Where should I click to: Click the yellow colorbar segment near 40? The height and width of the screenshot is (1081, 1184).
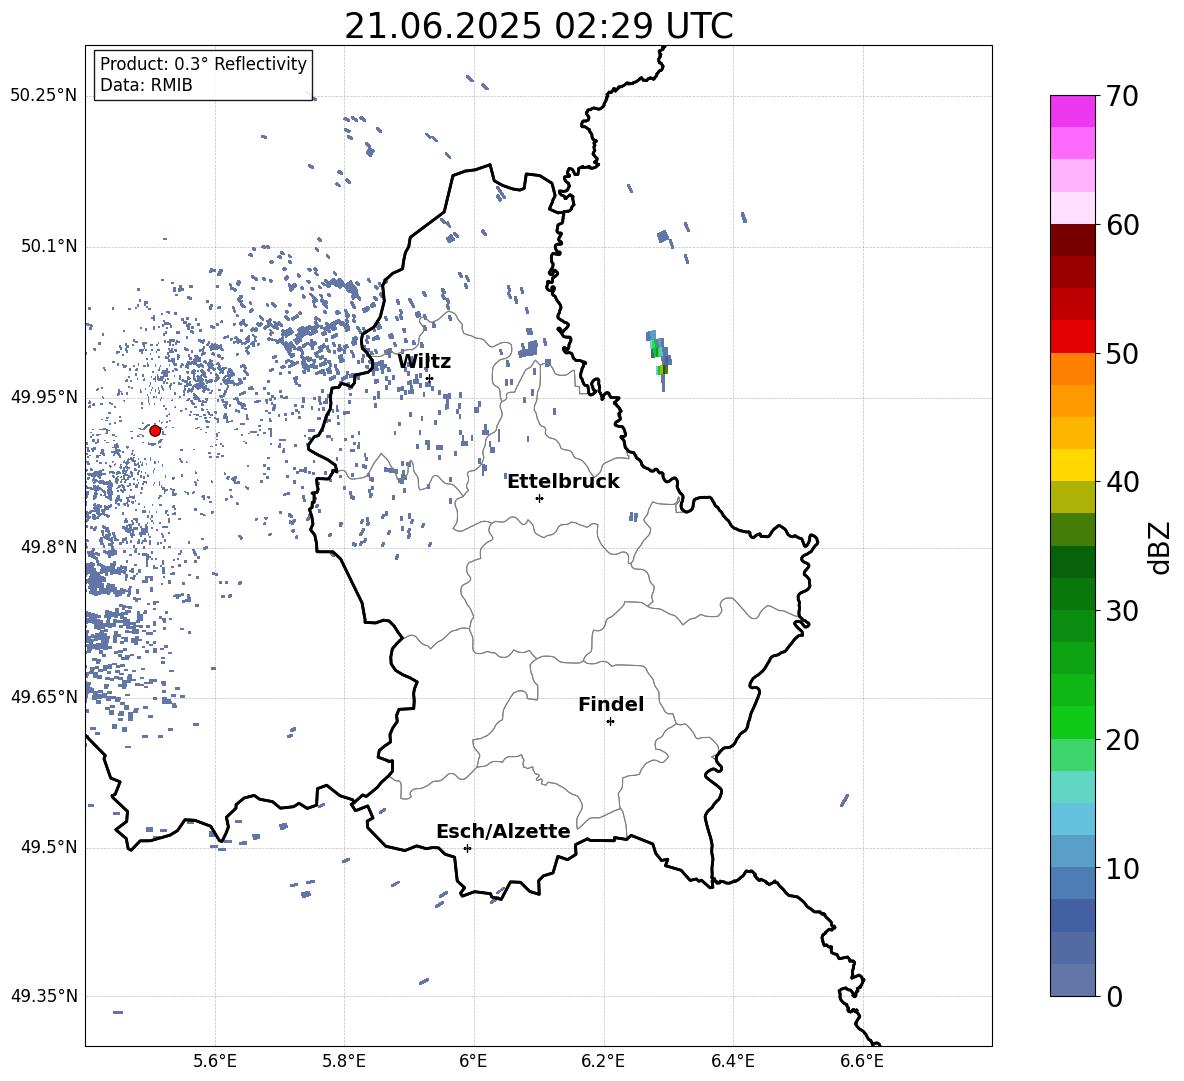1072,465
